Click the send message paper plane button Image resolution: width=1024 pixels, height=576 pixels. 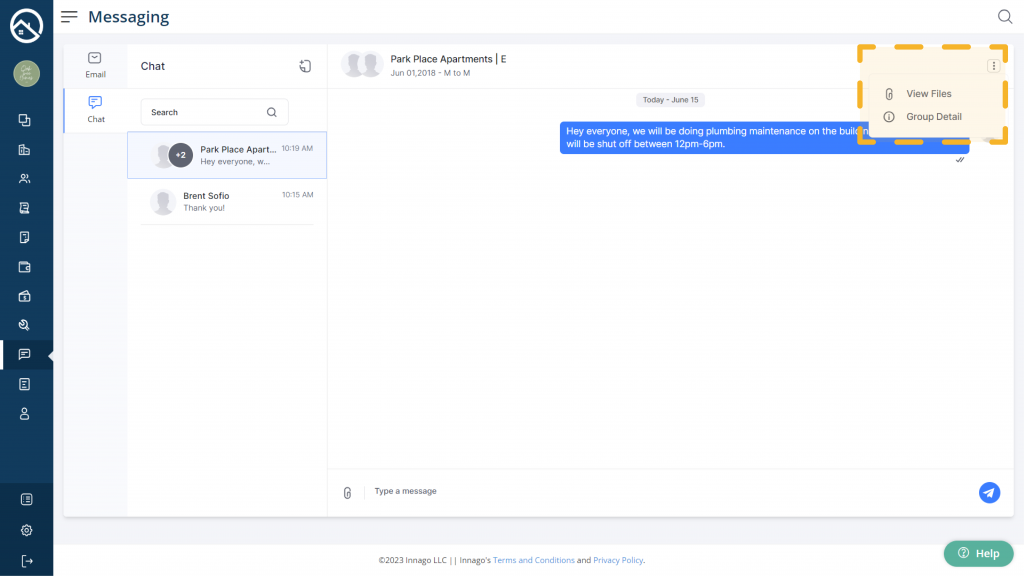pos(989,492)
